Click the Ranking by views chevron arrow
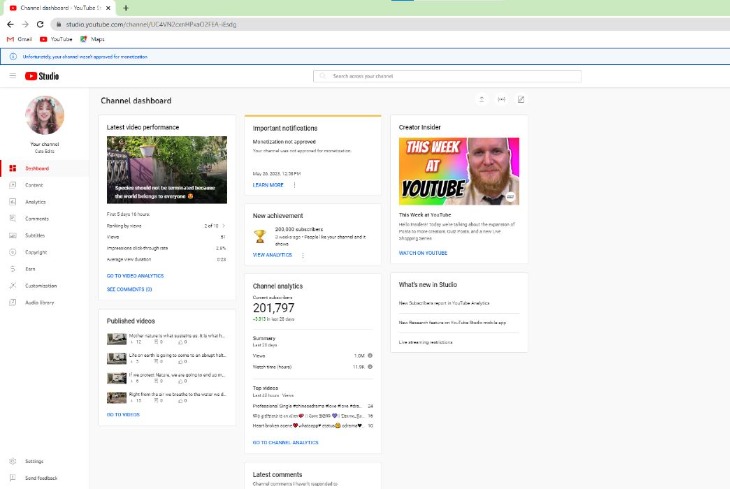The image size is (730, 489). (x=224, y=225)
